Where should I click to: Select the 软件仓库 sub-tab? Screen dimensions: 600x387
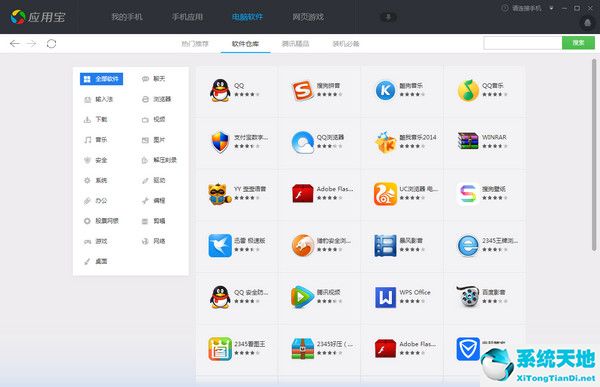(x=245, y=44)
